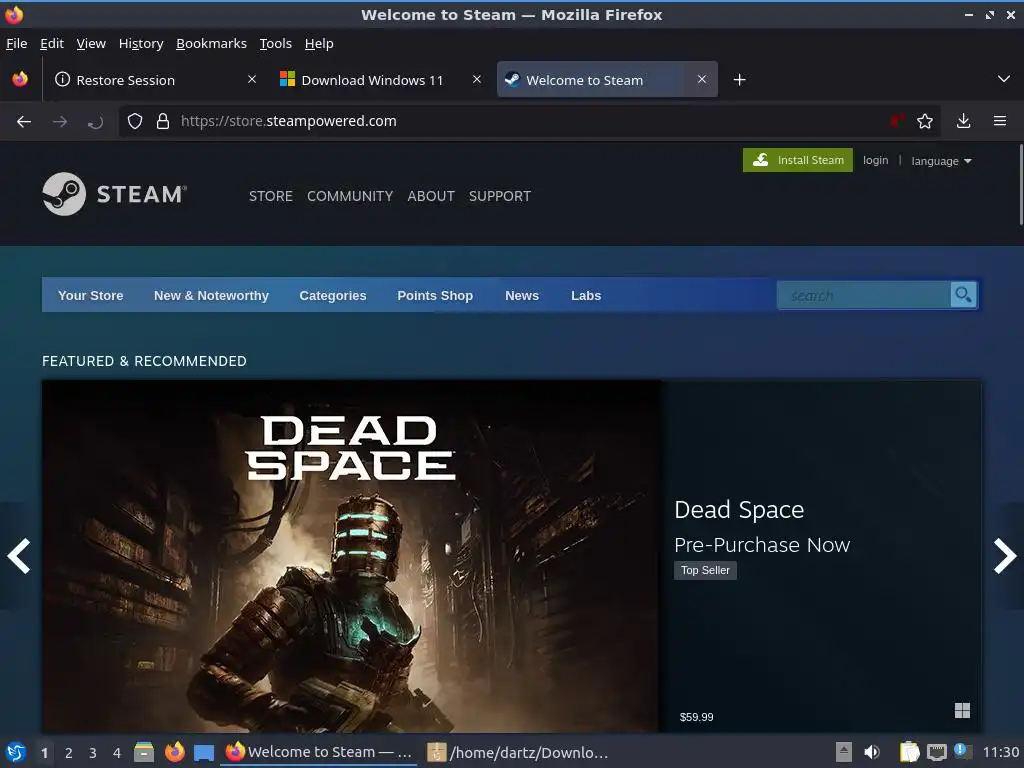
Task: Switch to the Restore Session tab
Action: pyautogui.click(x=153, y=80)
